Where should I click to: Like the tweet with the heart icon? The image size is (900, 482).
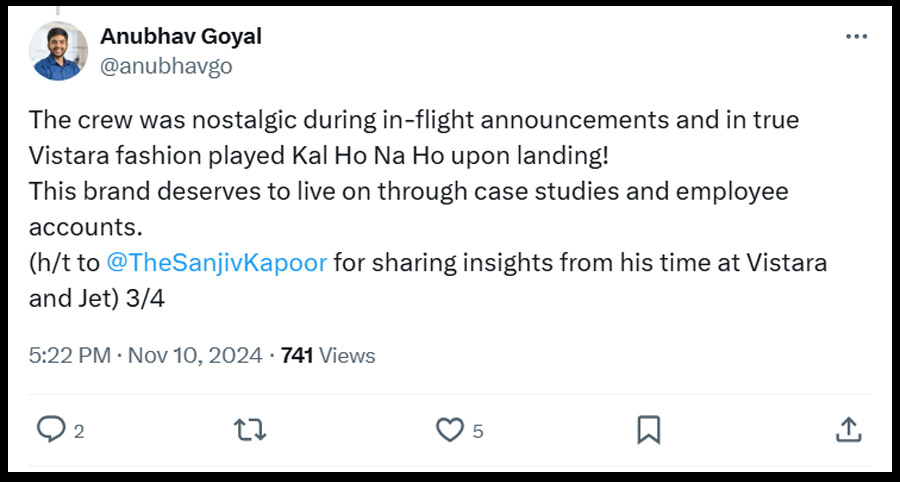click(x=450, y=429)
